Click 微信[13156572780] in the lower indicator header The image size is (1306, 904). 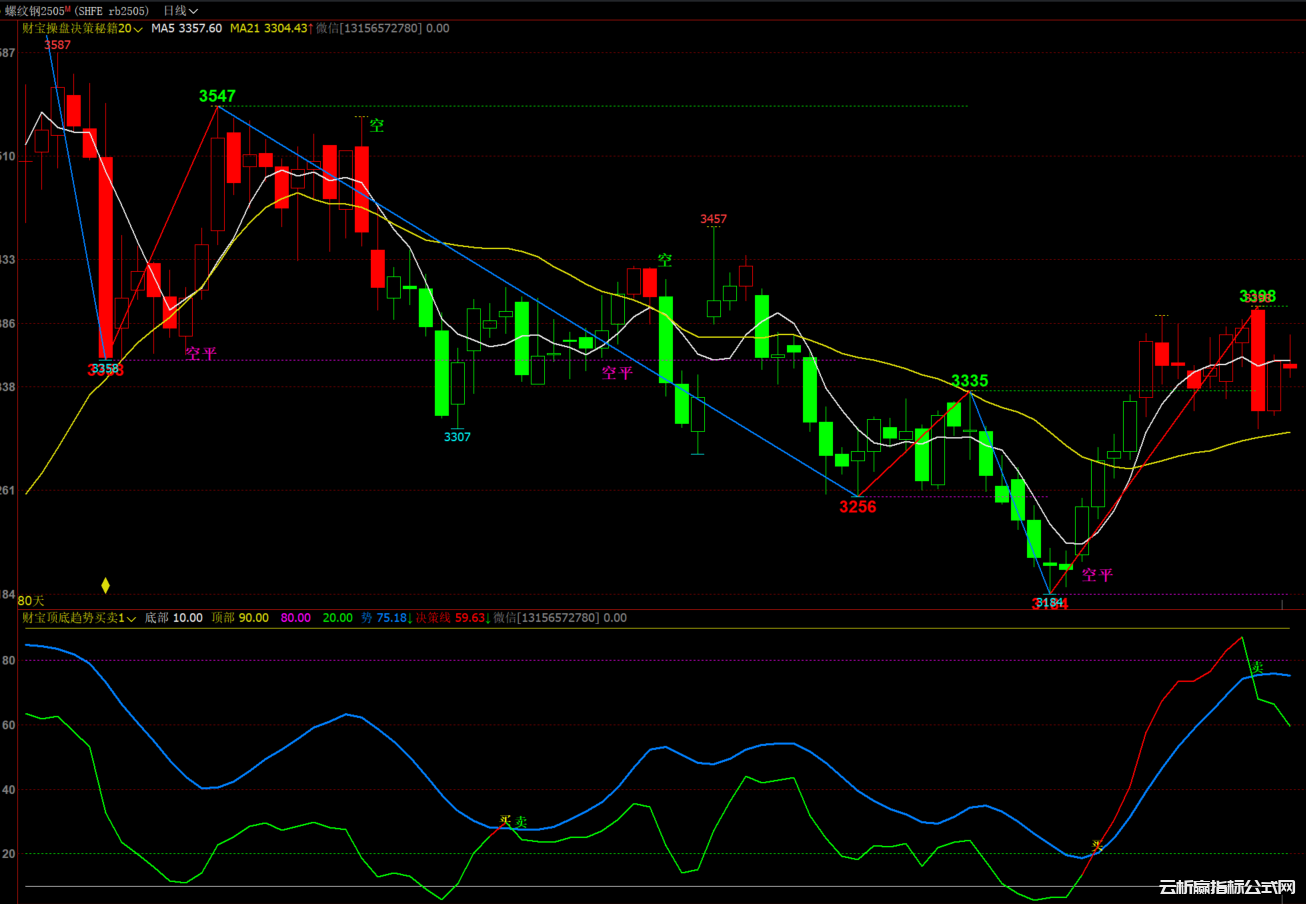546,618
